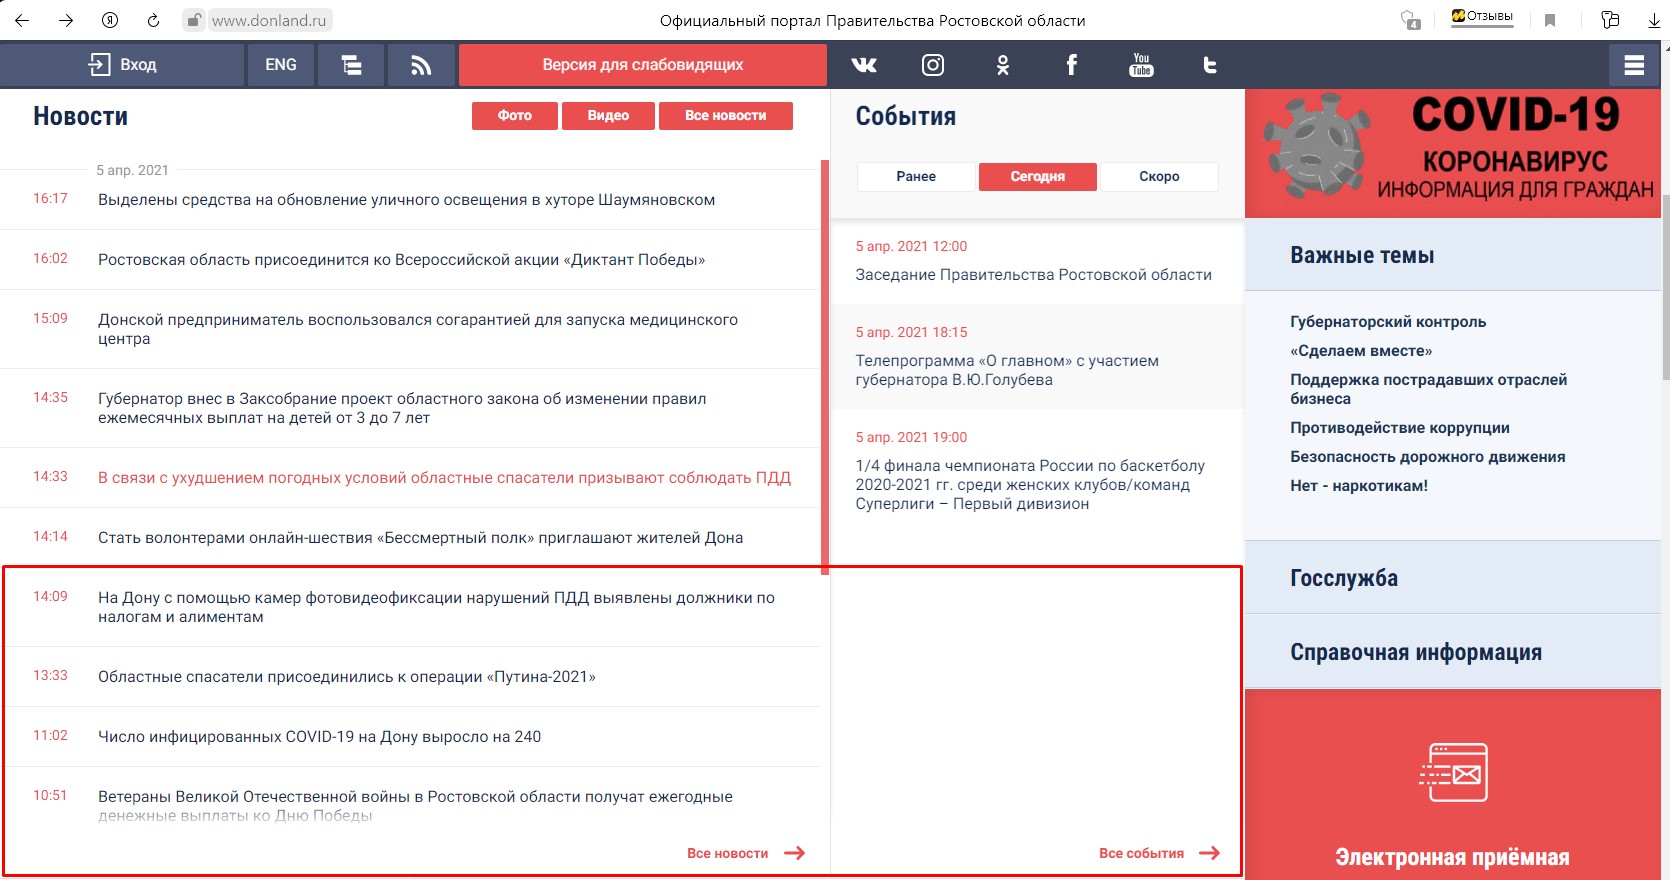The height and width of the screenshot is (880, 1670).
Task: Click the browser address bar www.donland.ru
Action: point(269,20)
